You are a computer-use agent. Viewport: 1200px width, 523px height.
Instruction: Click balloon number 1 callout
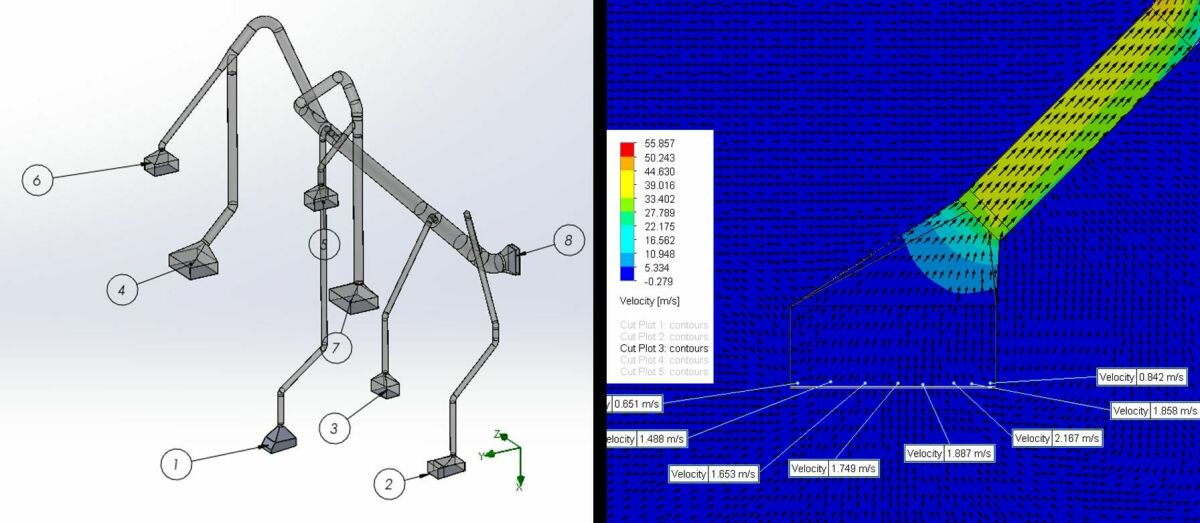(x=175, y=464)
